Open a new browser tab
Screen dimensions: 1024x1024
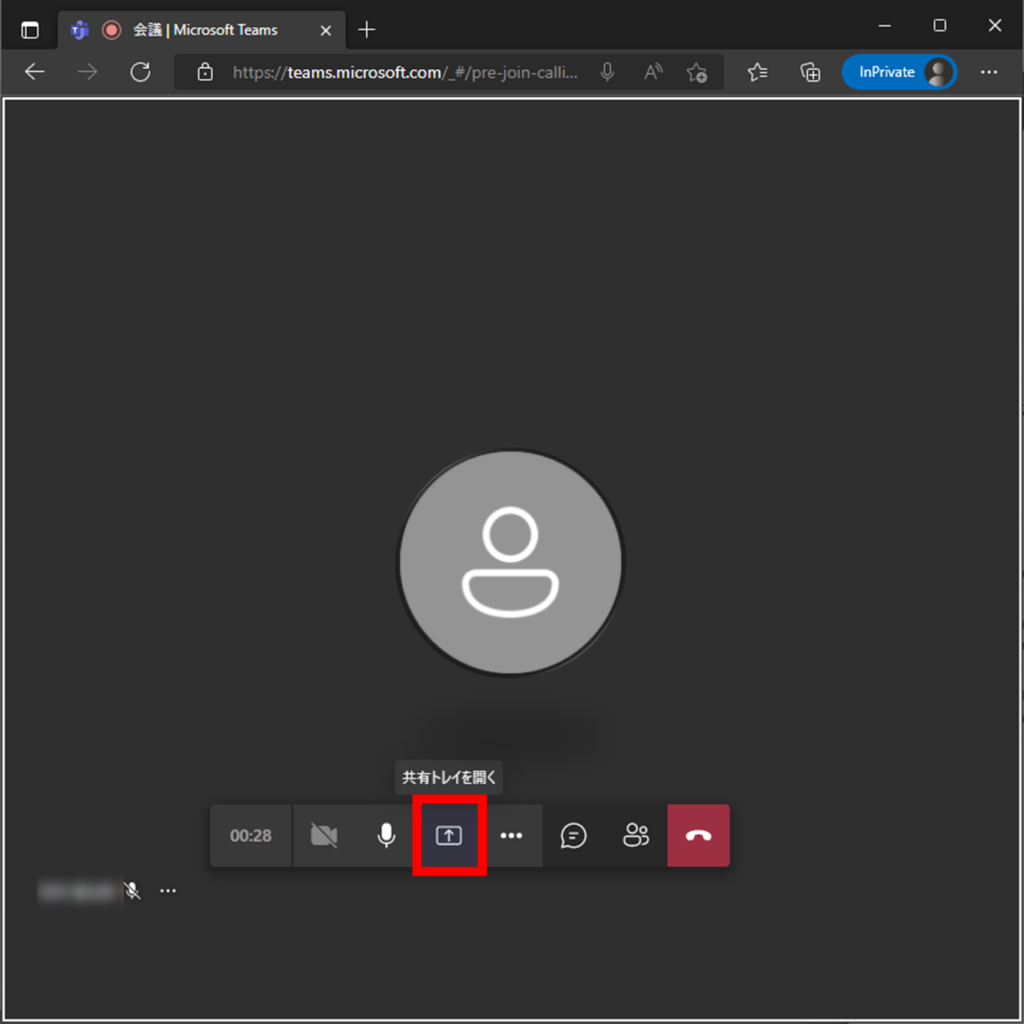coord(367,30)
